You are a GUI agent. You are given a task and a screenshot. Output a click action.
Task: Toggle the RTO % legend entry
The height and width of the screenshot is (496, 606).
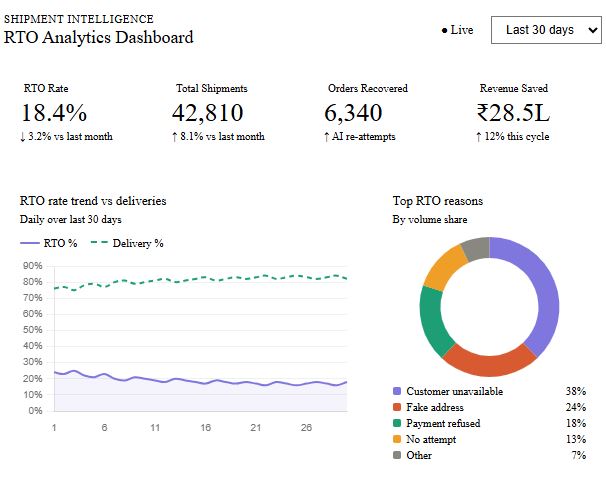(49, 243)
